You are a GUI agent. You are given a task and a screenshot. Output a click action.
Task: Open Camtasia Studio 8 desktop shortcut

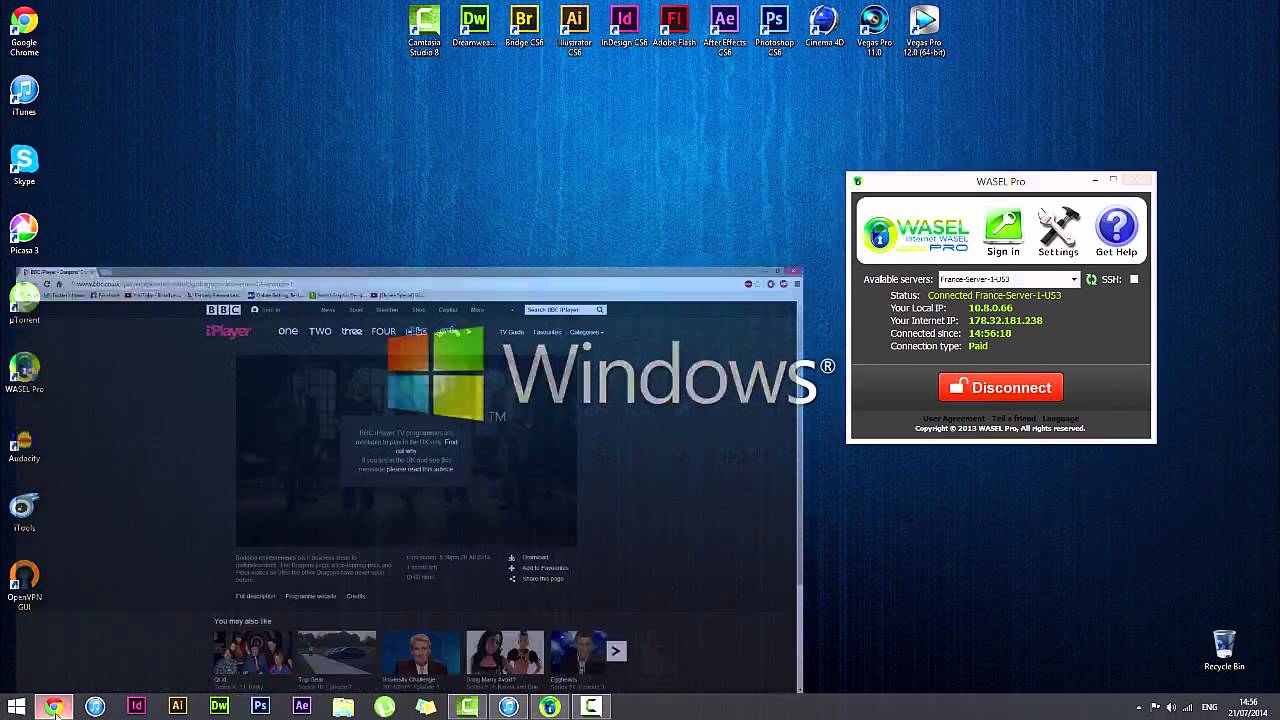(x=424, y=31)
